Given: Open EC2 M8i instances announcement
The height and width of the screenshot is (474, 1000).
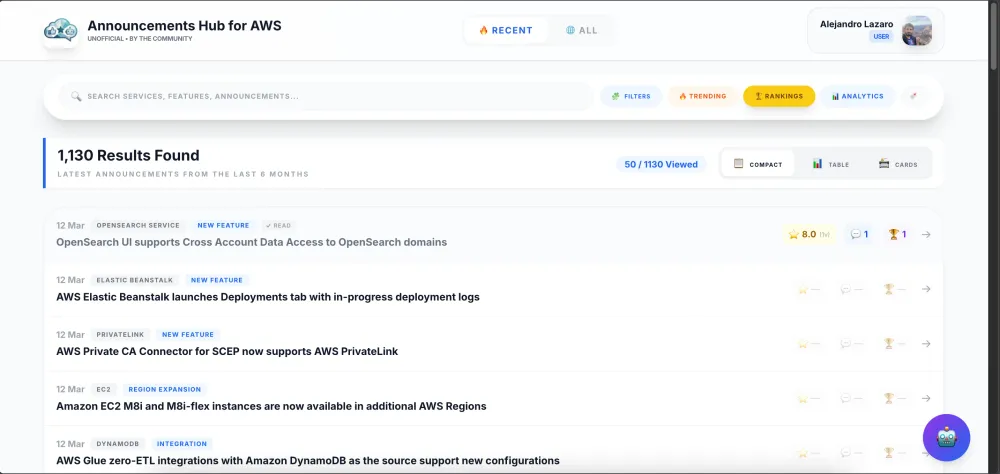Looking at the screenshot, I should pyautogui.click(x=271, y=406).
